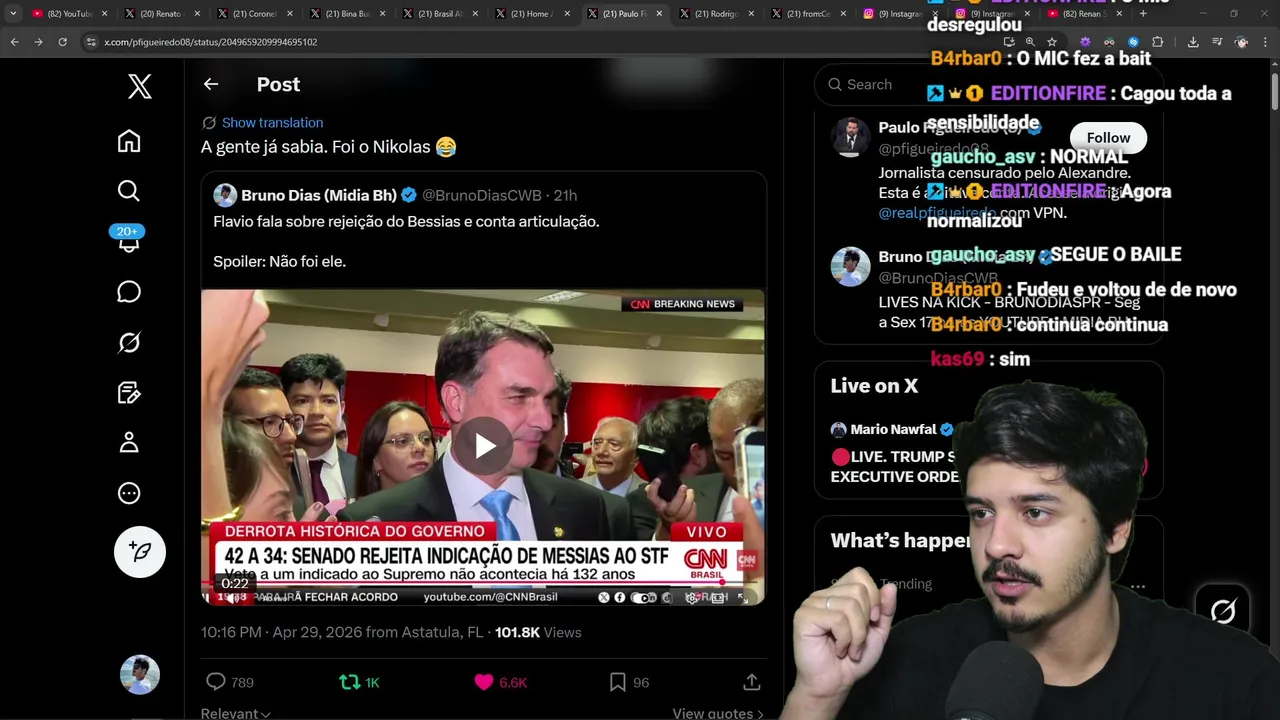The width and height of the screenshot is (1280, 720).
Task: Open the browser zoom magnifier icon
Action: [x=1030, y=42]
